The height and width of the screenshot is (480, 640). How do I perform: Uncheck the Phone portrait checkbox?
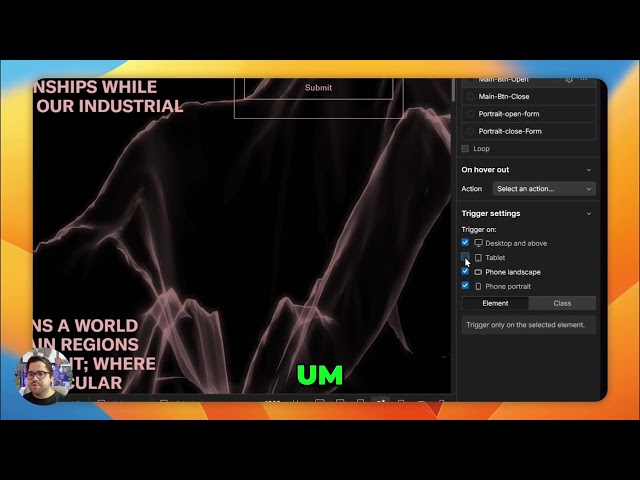(x=465, y=286)
